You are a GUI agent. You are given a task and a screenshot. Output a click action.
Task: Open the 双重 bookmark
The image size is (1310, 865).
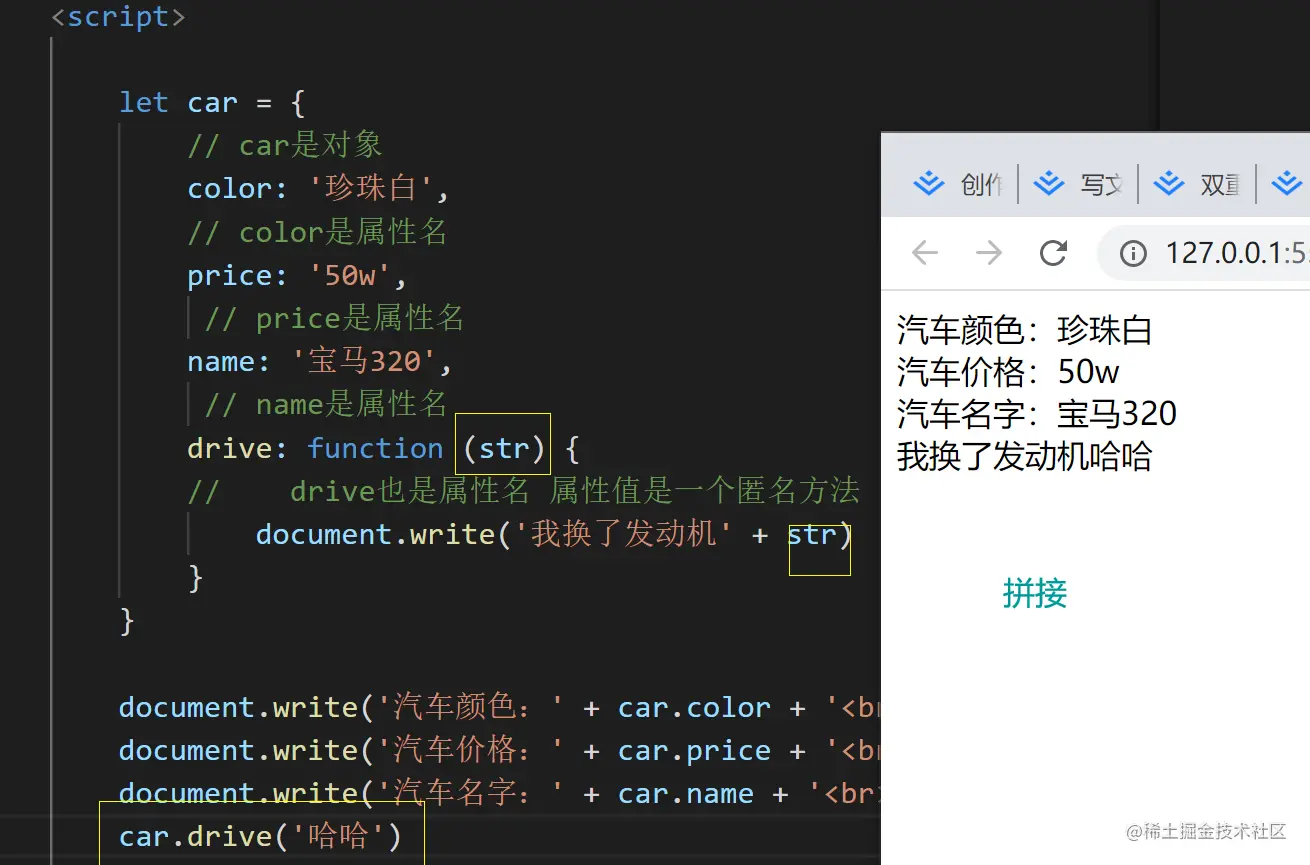tap(1220, 183)
